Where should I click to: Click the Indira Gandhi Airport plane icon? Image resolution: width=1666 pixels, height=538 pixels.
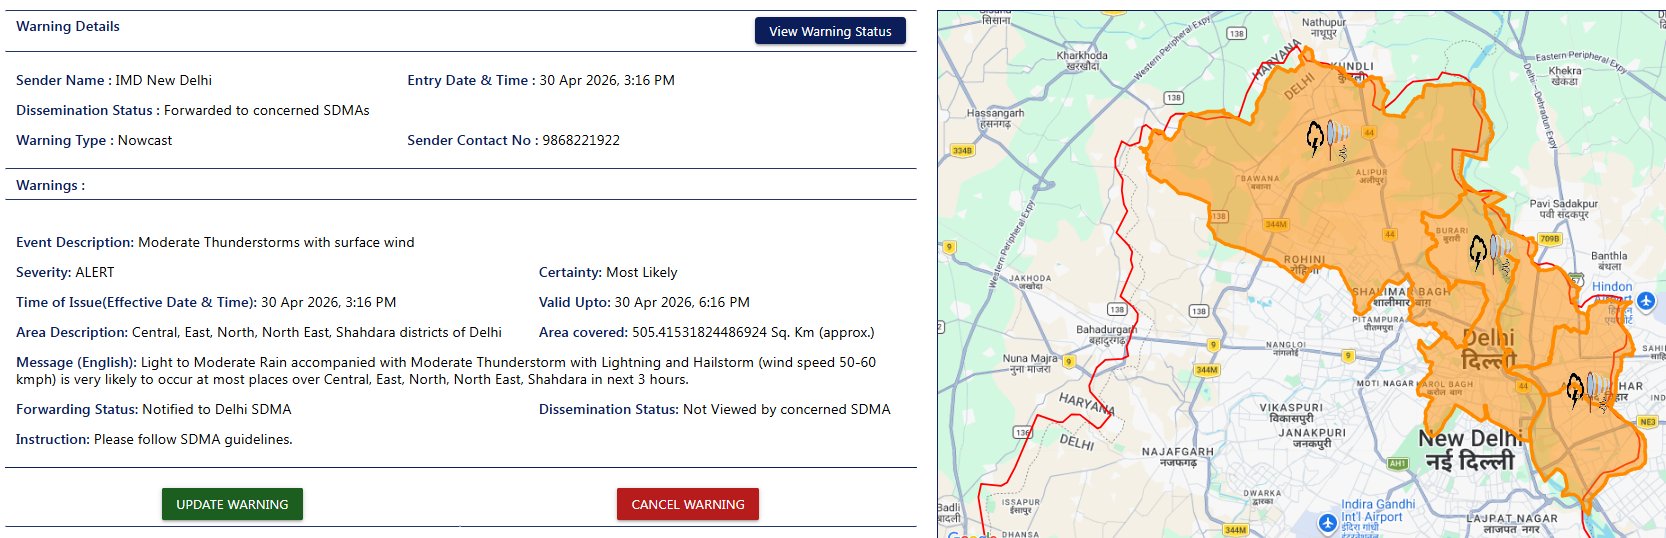(x=1327, y=523)
